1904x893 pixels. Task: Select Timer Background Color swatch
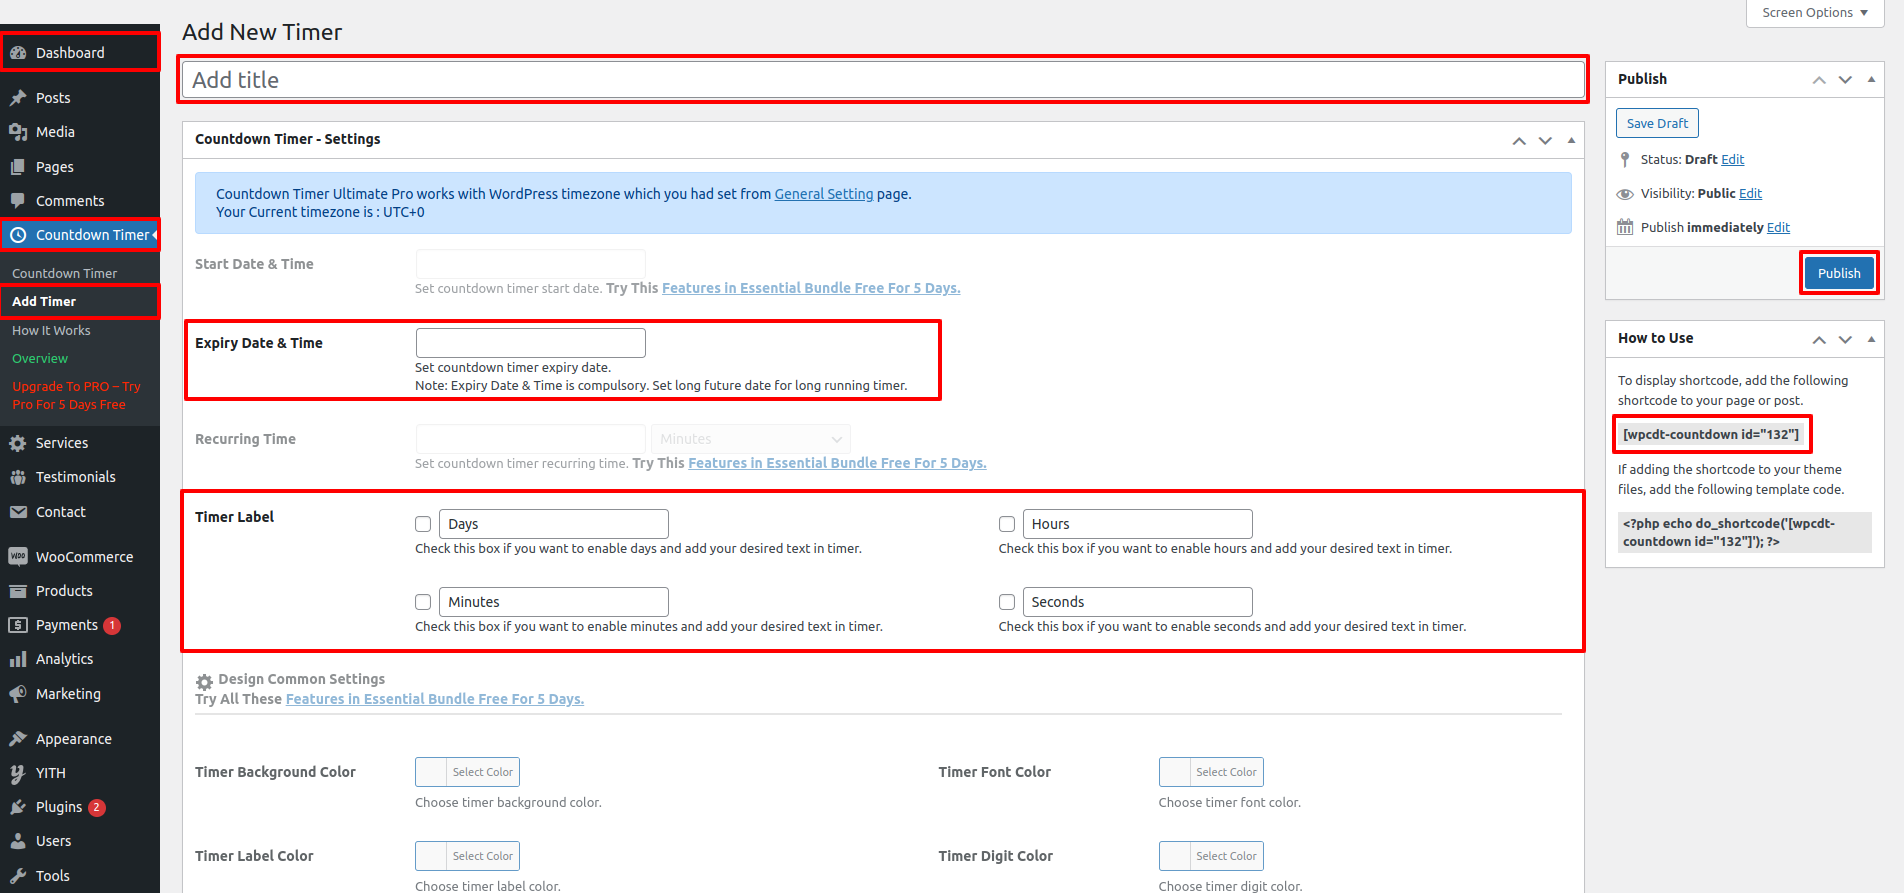click(x=467, y=772)
